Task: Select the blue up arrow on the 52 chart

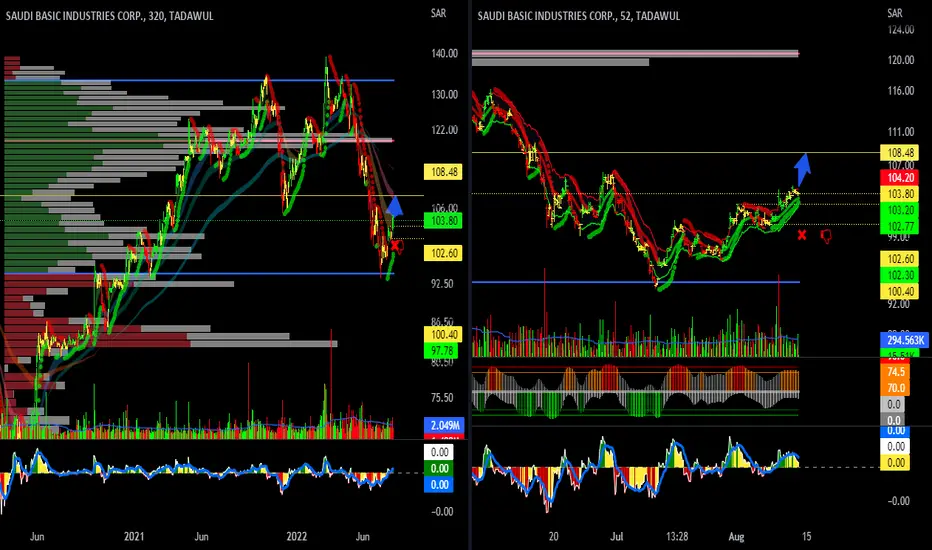Action: pos(802,169)
